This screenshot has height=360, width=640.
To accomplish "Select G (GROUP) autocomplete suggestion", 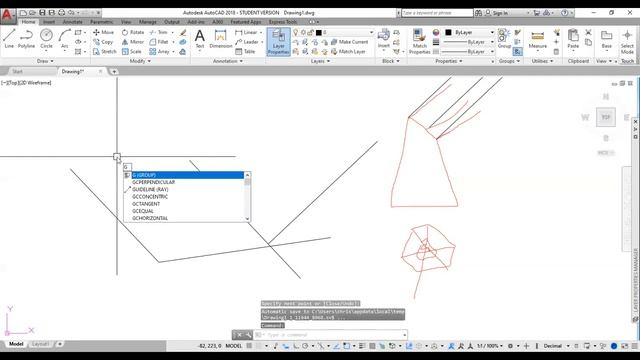I will pyautogui.click(x=184, y=175).
